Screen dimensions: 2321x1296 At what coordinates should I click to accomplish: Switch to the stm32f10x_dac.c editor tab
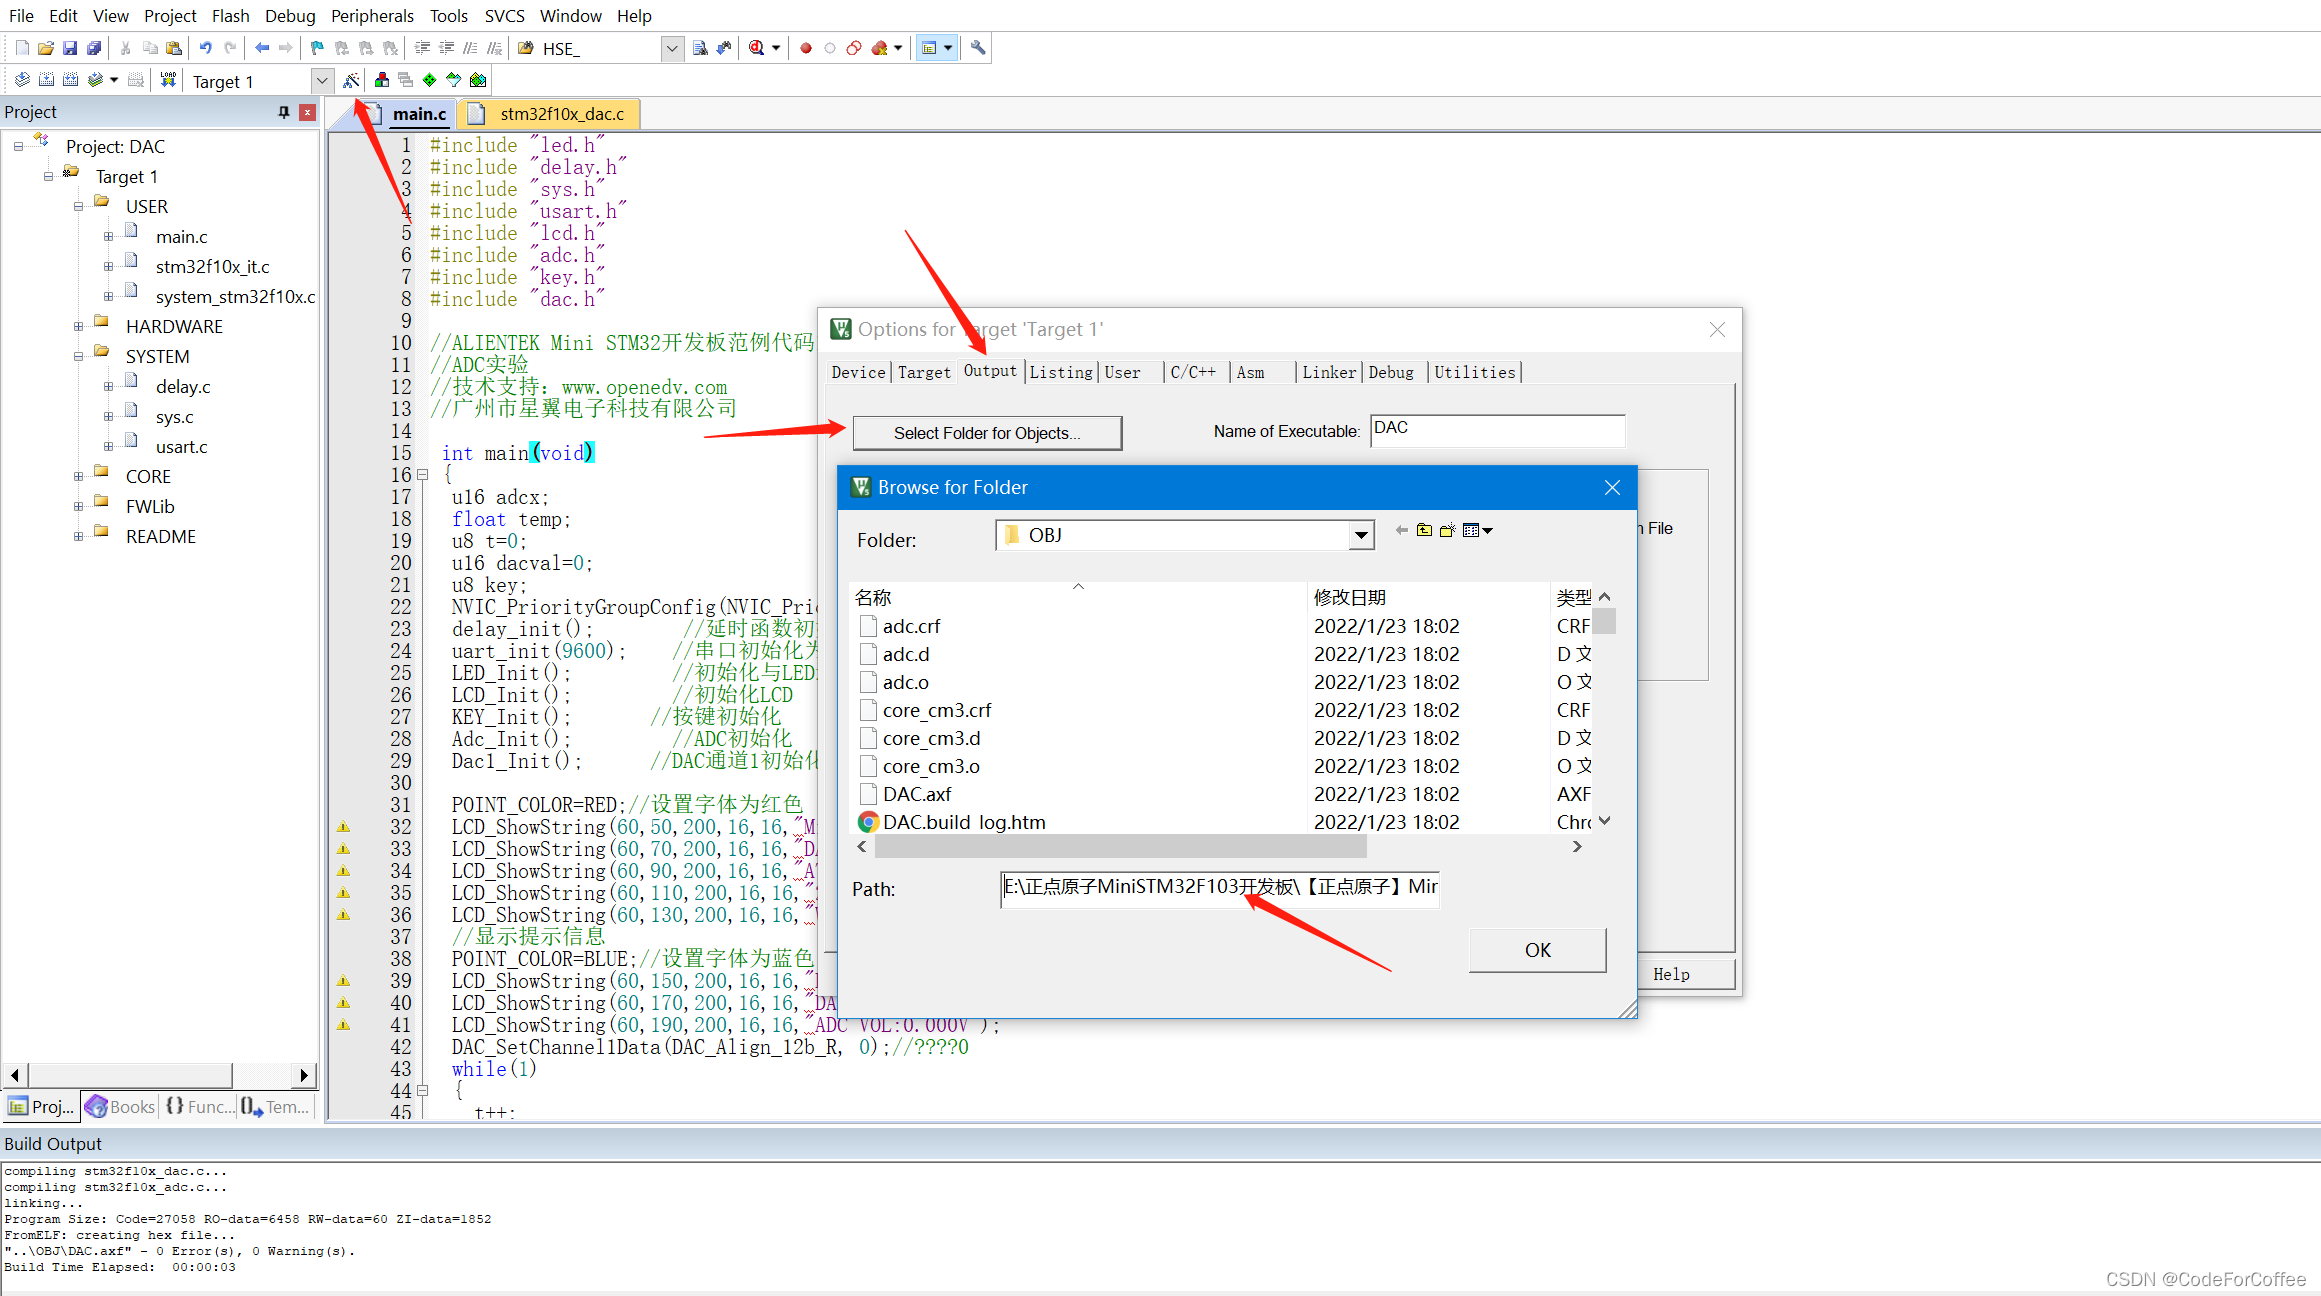560,114
